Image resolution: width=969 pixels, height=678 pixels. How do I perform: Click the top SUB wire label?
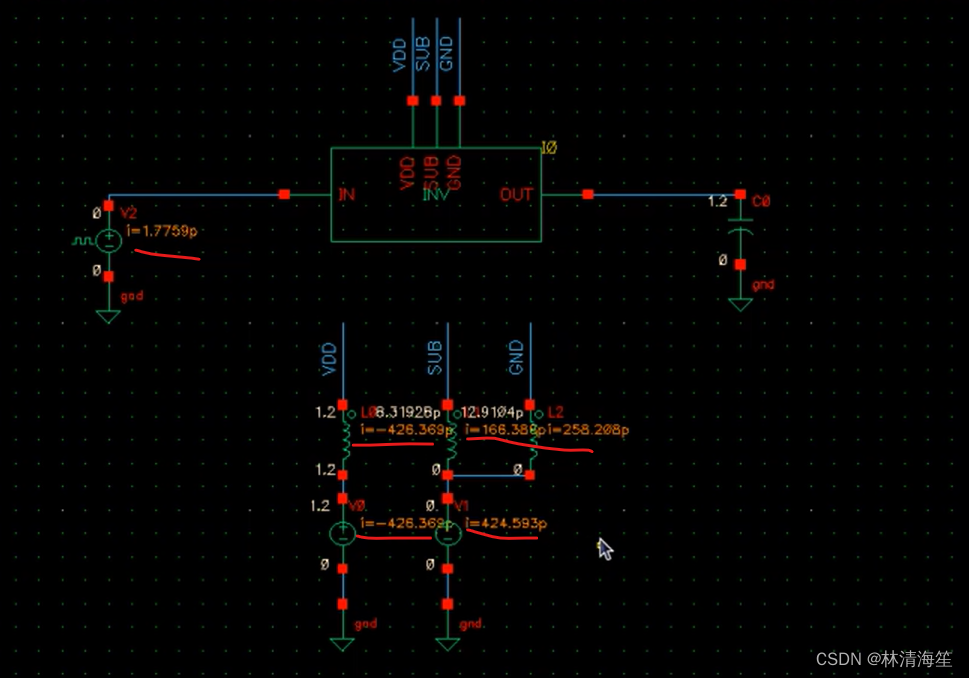(423, 54)
